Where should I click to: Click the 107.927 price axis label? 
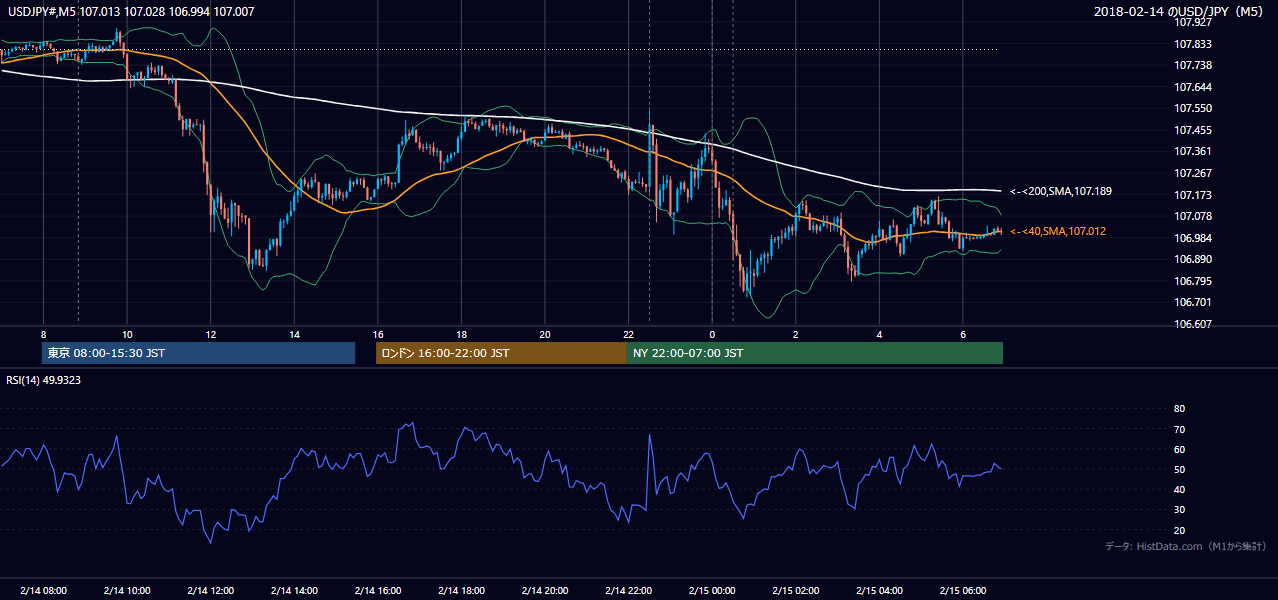[1192, 22]
